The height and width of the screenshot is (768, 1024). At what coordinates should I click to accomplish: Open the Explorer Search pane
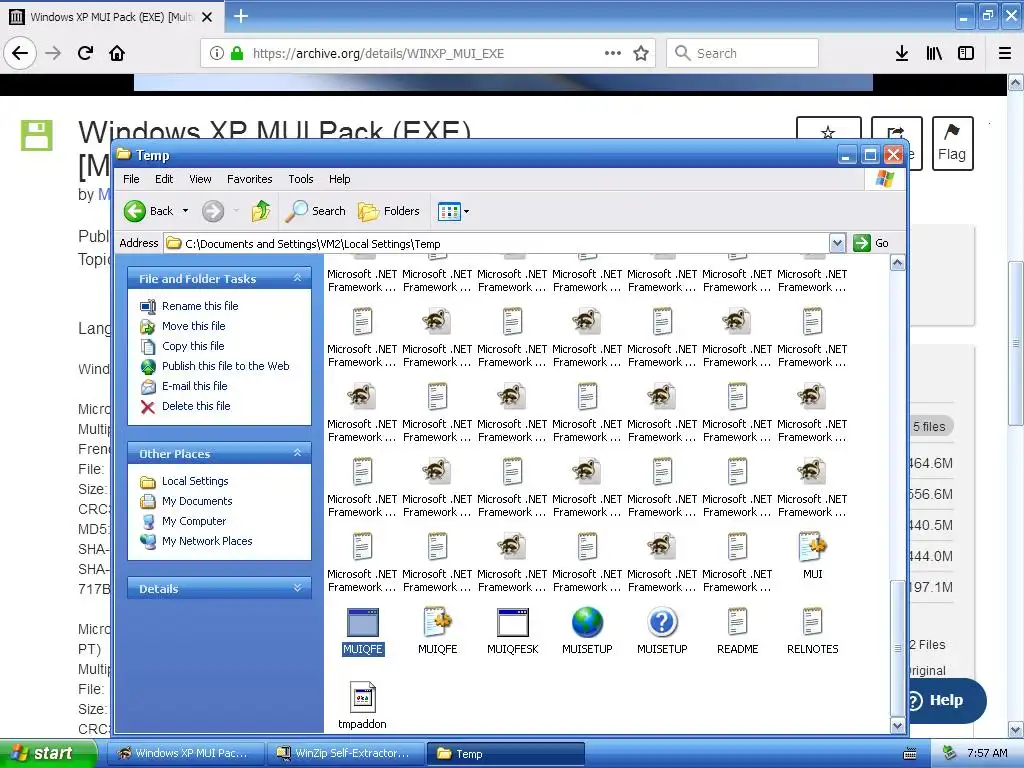(316, 211)
